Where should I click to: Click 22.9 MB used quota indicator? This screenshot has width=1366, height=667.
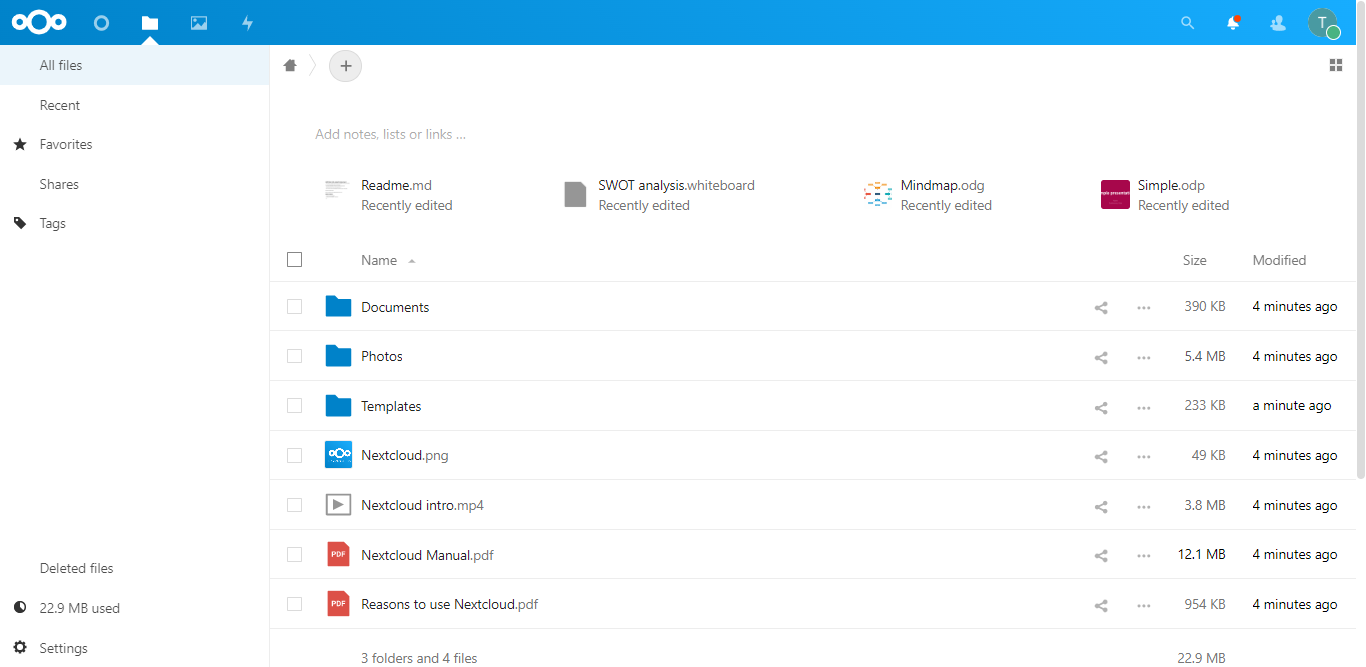(135, 608)
